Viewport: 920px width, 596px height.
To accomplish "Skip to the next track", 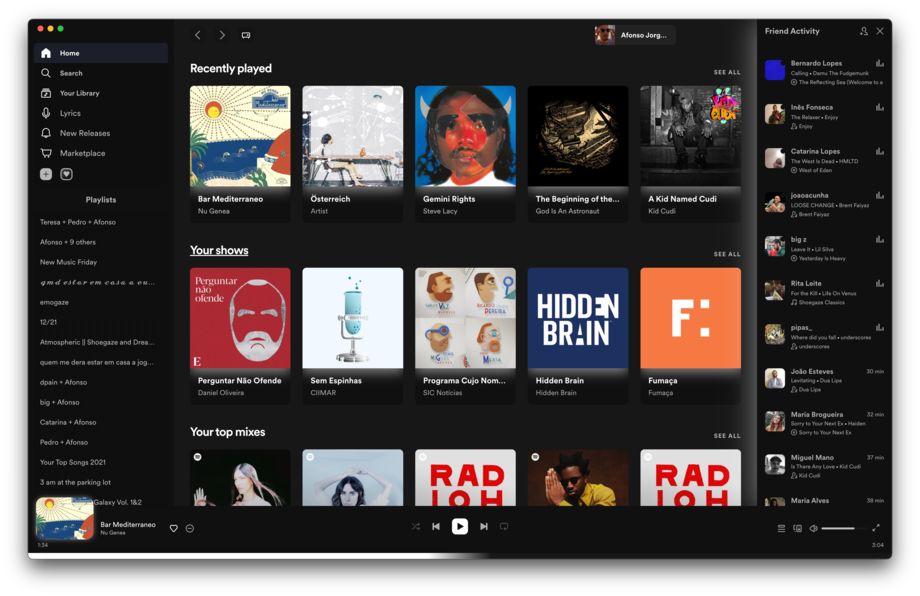I will point(484,527).
